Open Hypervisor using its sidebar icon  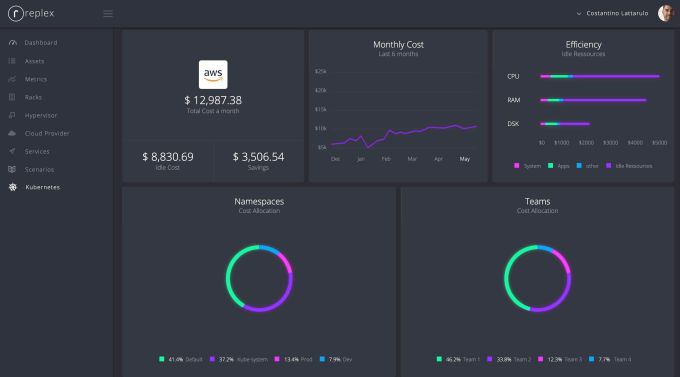pos(12,115)
